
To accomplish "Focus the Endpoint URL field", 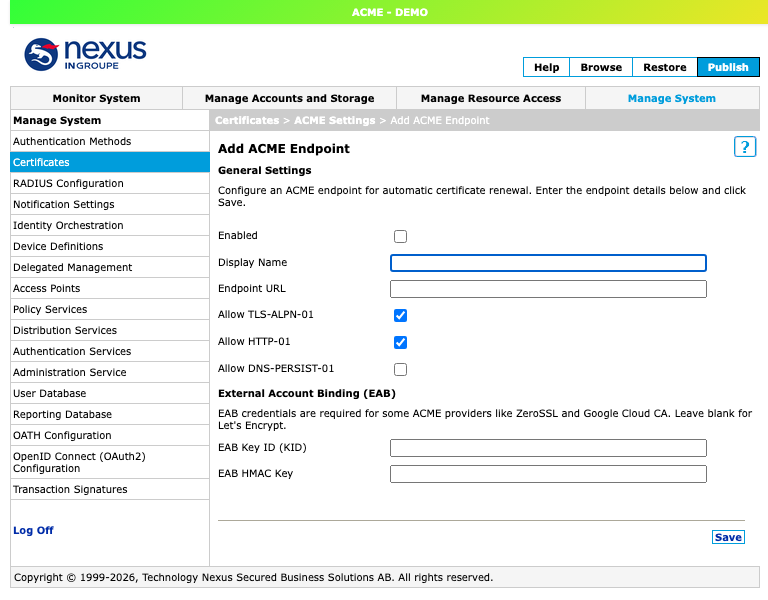I will [x=548, y=289].
